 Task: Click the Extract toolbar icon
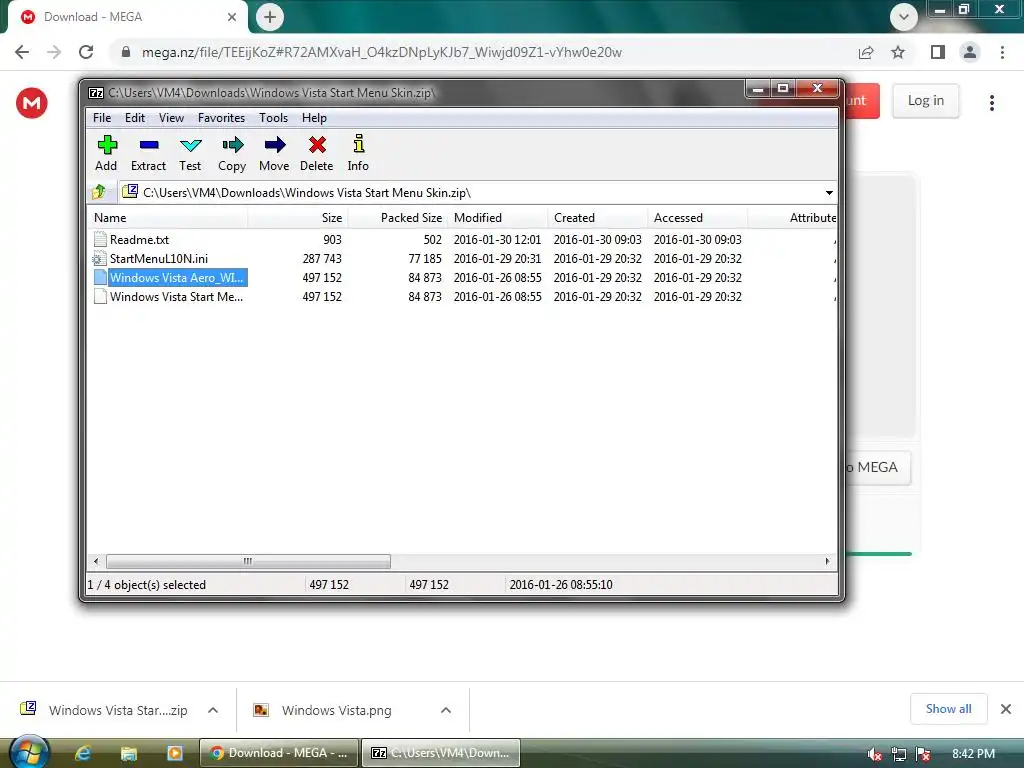149,144
